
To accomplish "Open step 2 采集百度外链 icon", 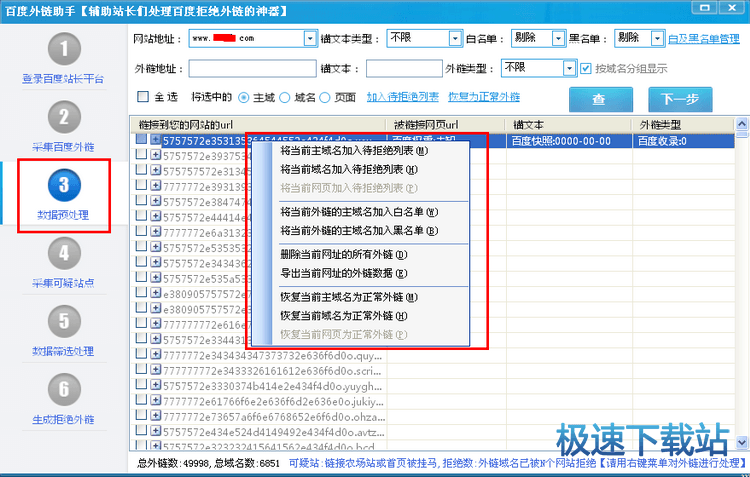I will [x=64, y=117].
